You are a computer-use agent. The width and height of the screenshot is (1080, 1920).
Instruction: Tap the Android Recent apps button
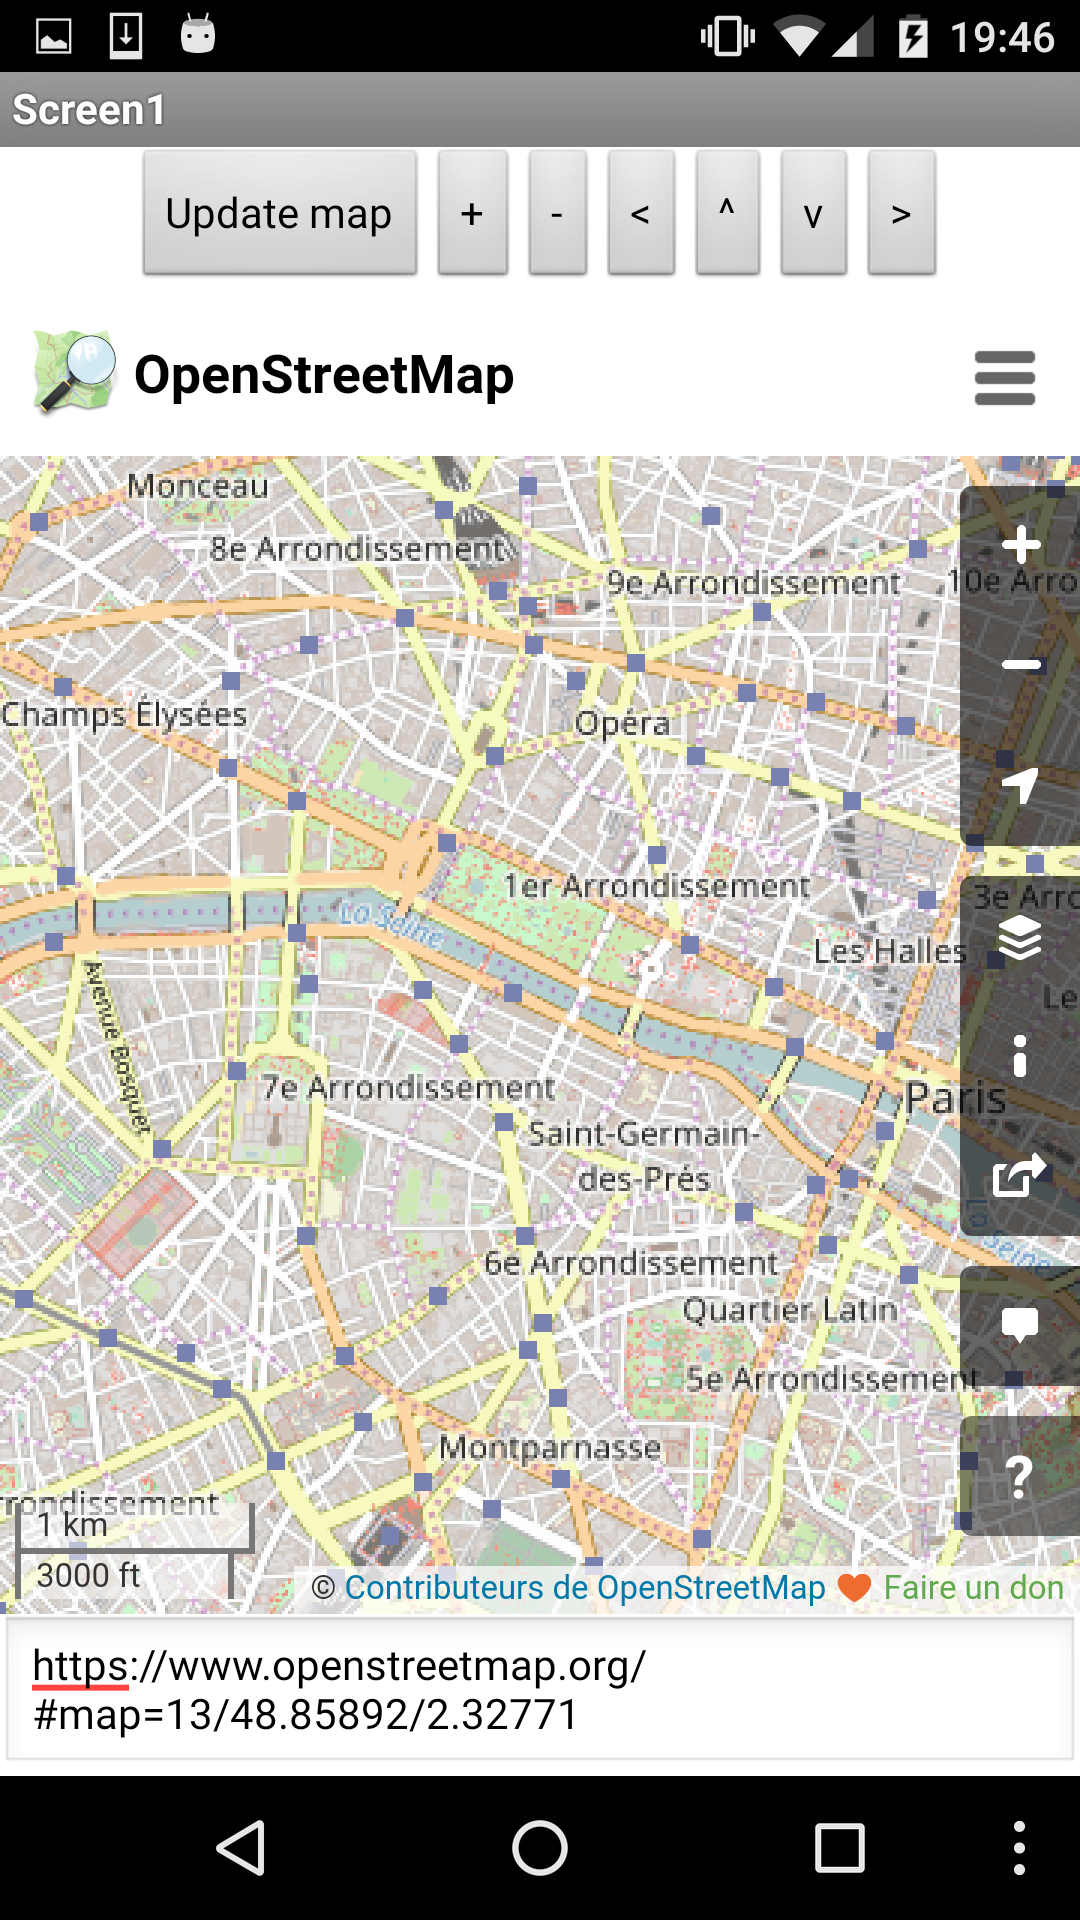840,1847
